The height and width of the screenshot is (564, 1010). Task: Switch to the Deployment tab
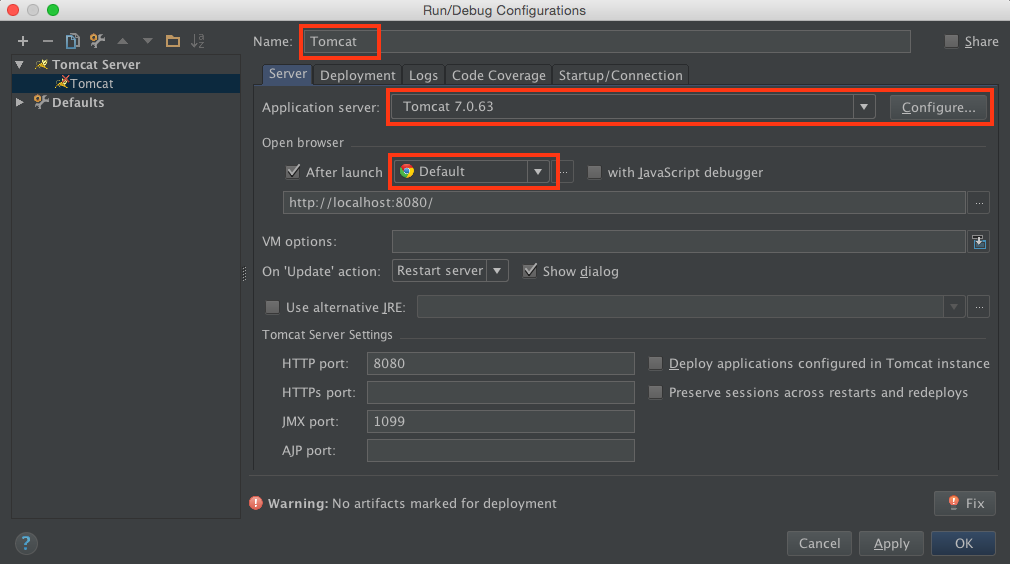(x=357, y=75)
